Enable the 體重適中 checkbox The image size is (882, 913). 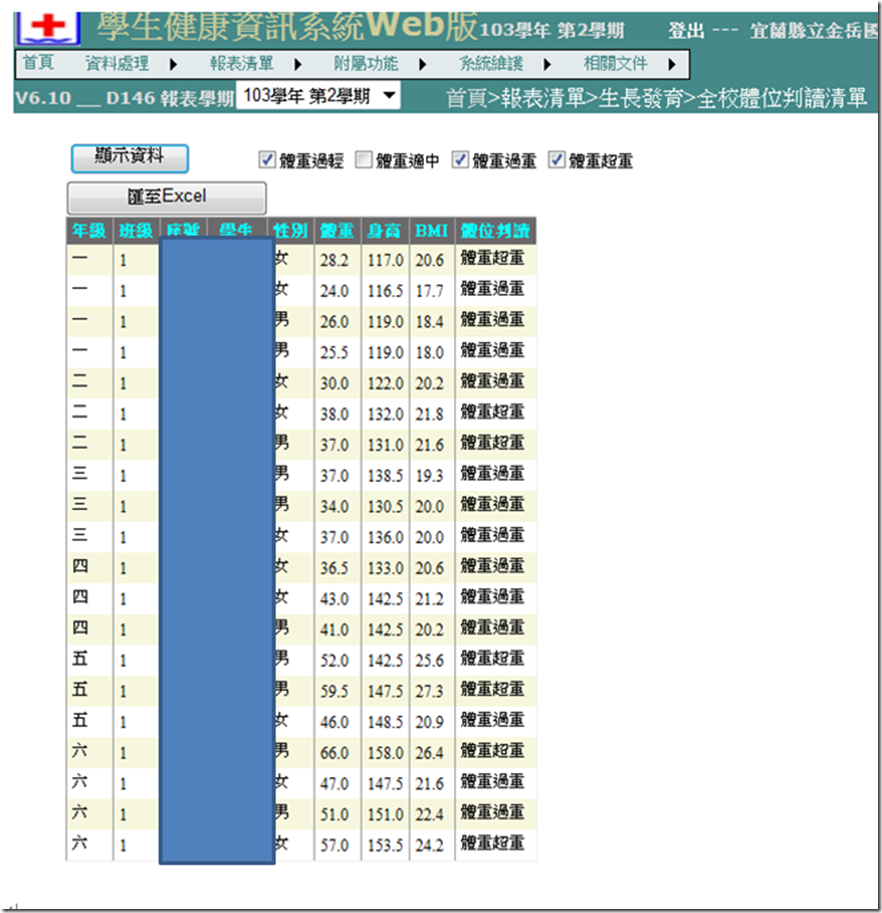[x=364, y=160]
